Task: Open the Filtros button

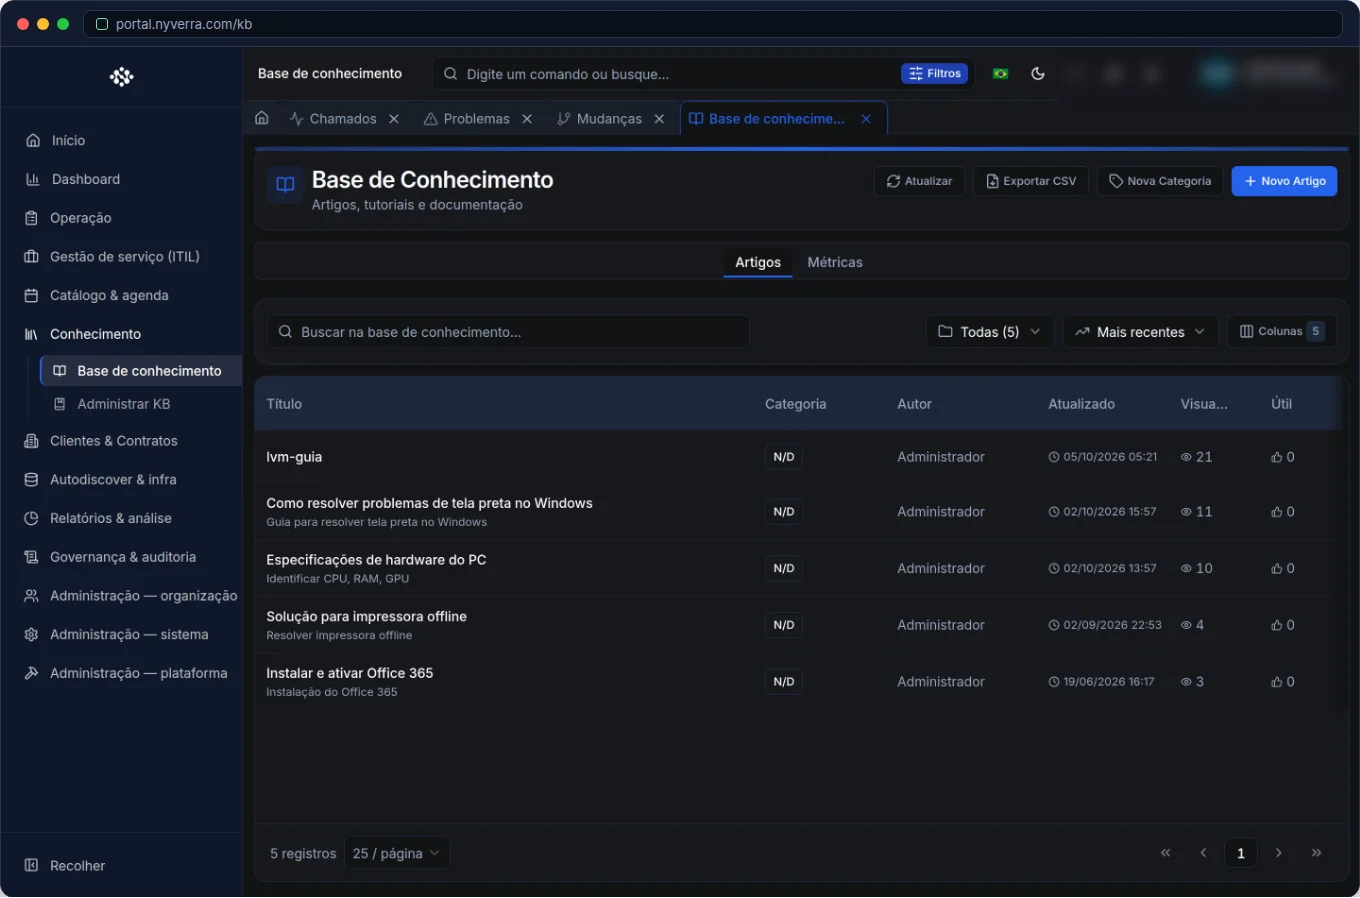Action: click(x=935, y=74)
